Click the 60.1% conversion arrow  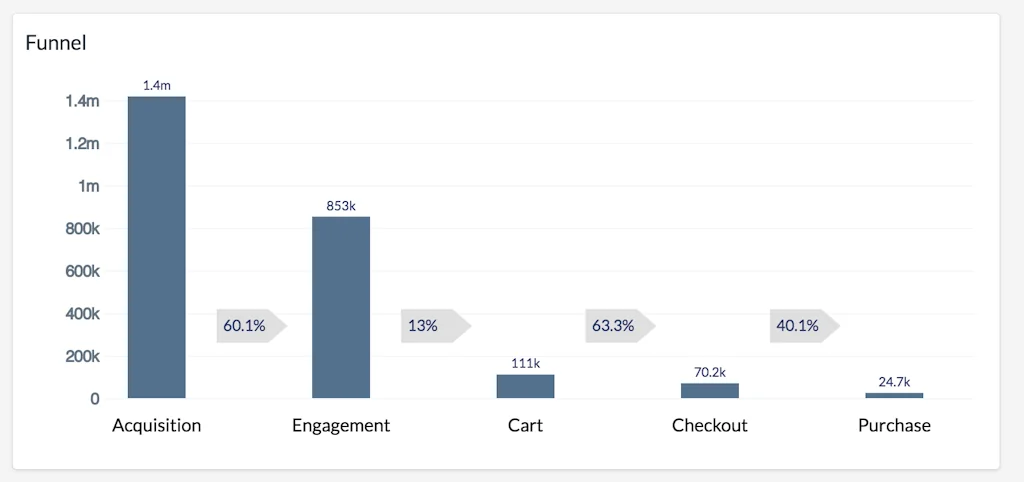coord(250,326)
